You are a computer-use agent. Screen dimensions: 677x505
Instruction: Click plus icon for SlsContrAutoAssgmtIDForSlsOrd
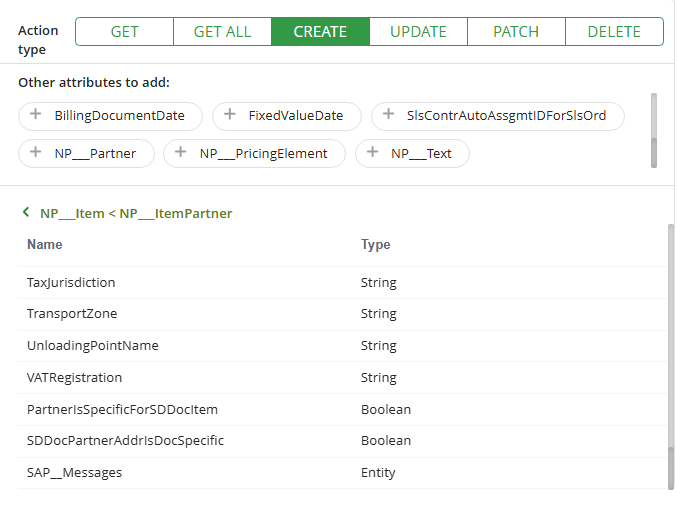pyautogui.click(x=389, y=114)
